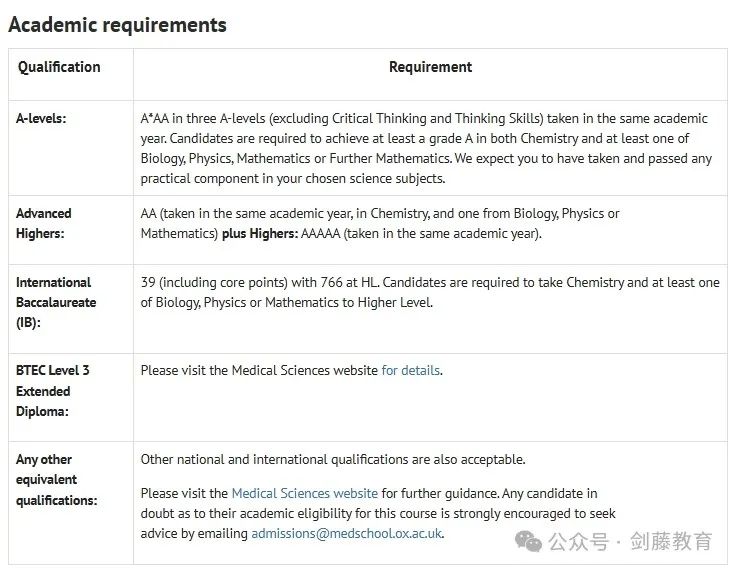Click the A*AA A-levels requirement paragraph
Image resolution: width=736 pixels, height=571 pixels.
(x=427, y=148)
